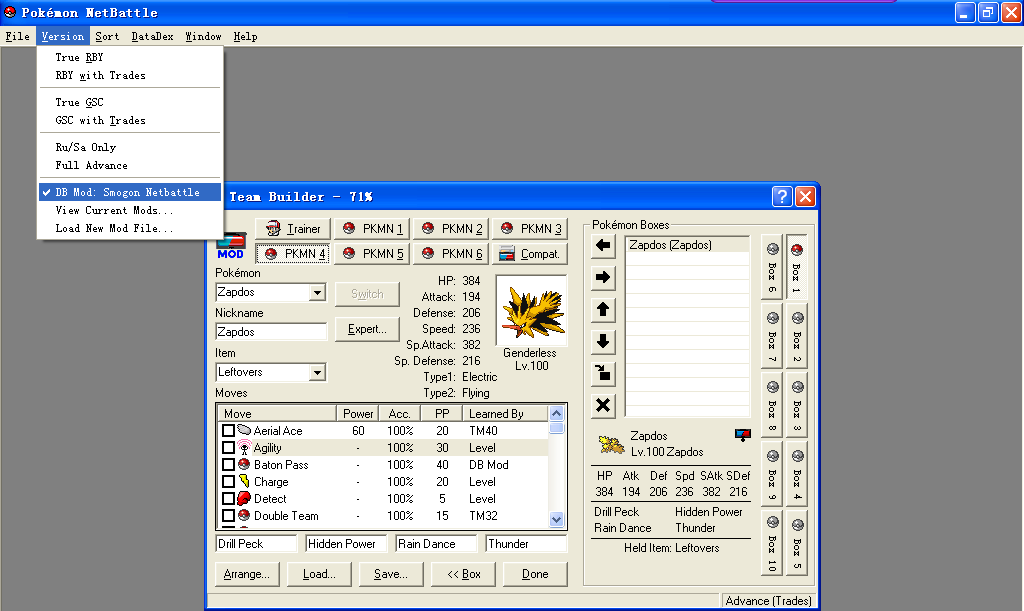Click the Expert... button
The image size is (1024, 611).
(x=367, y=329)
